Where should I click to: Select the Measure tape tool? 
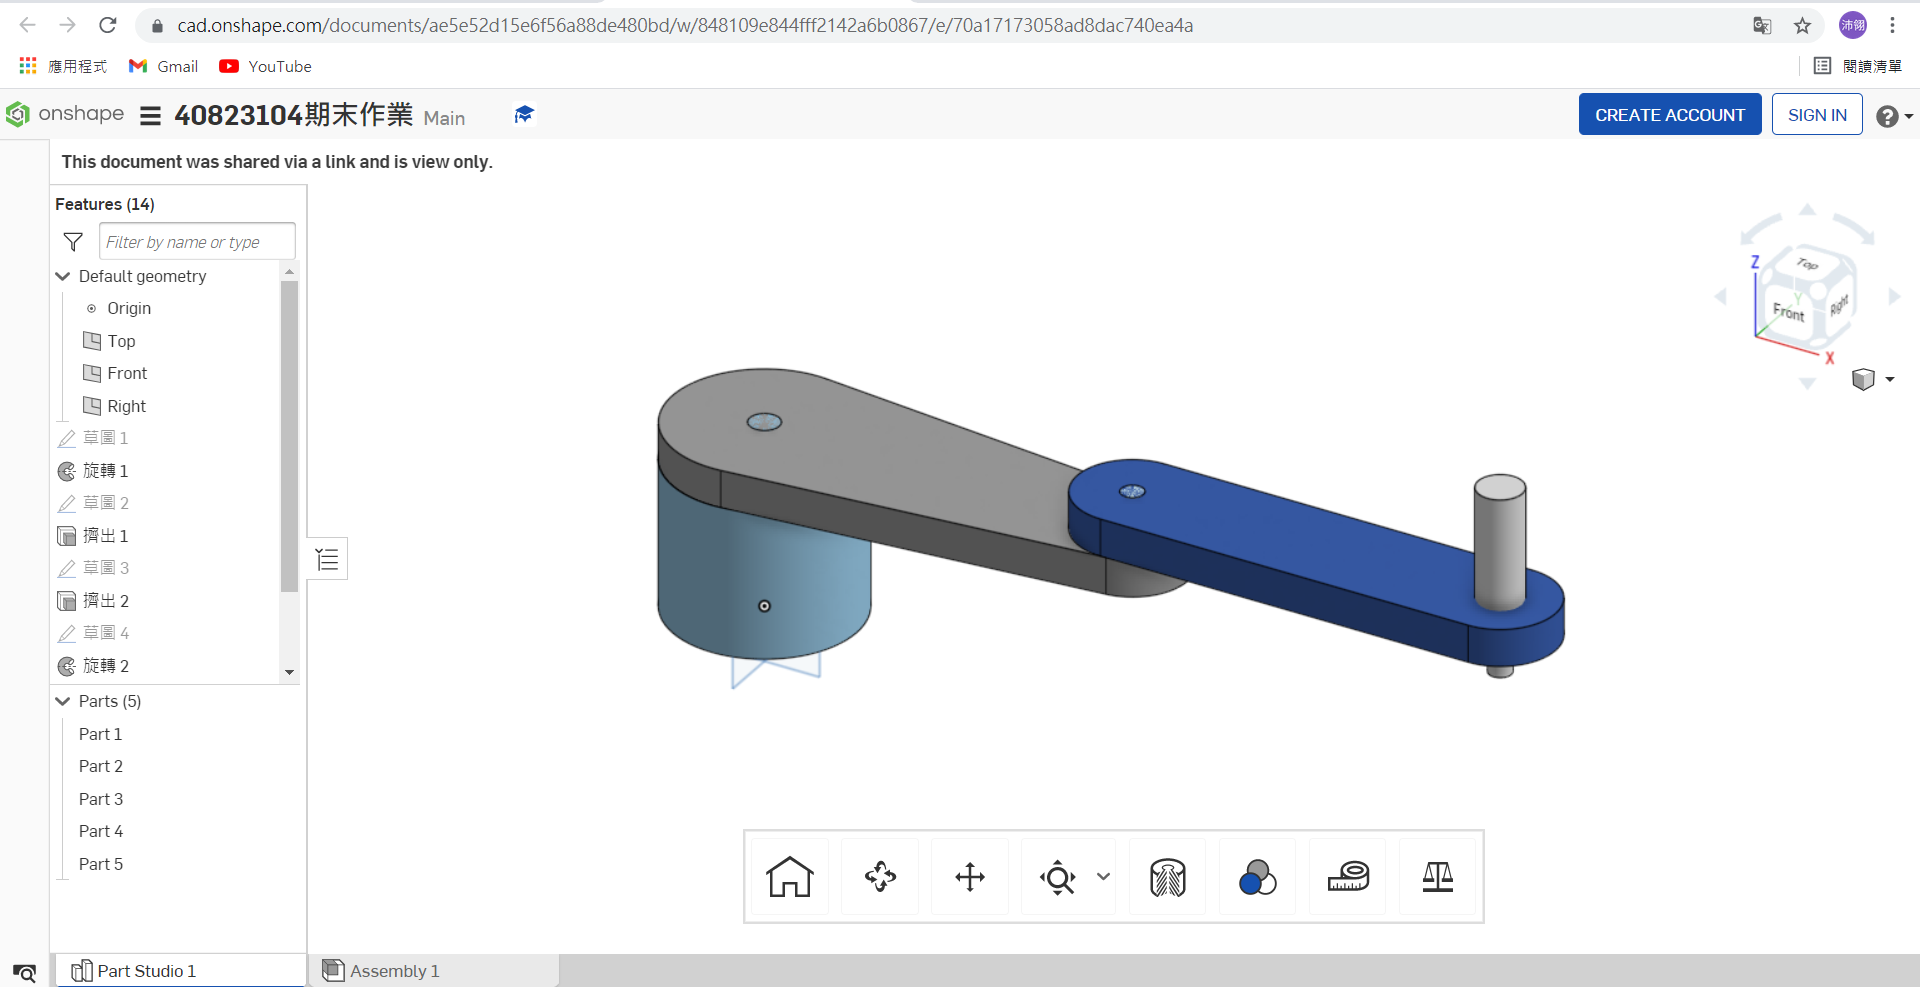[x=1348, y=877]
